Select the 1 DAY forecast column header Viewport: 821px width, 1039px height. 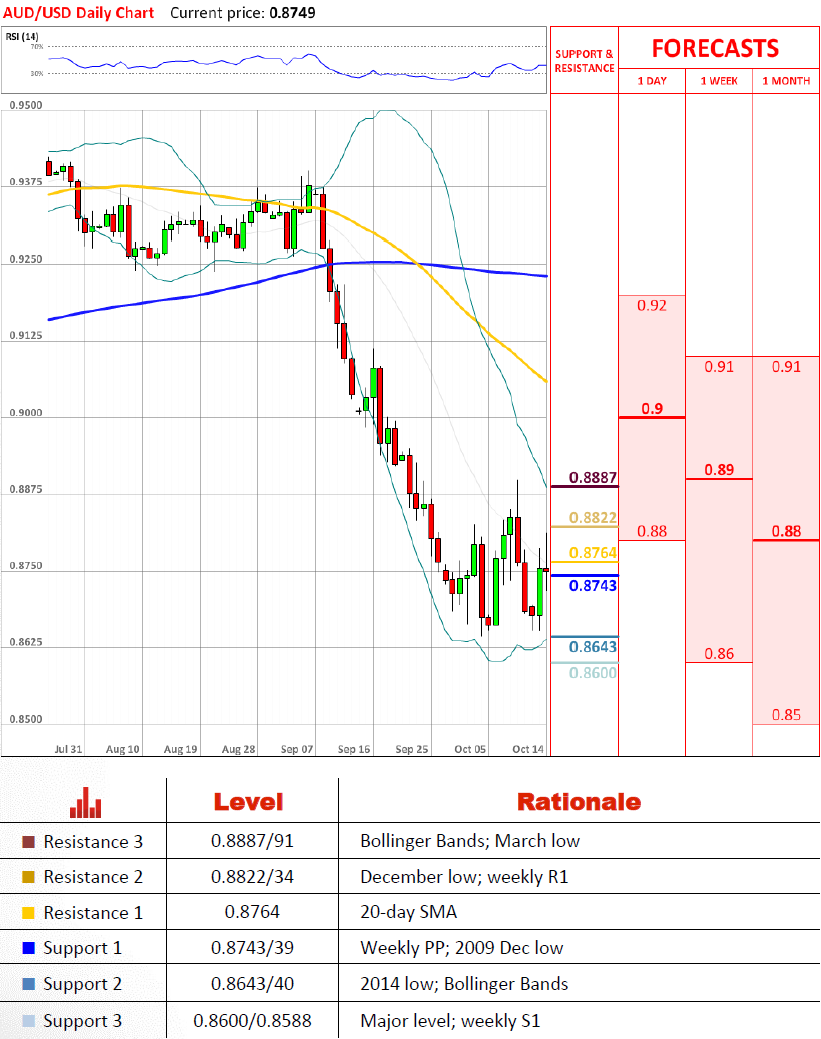click(x=652, y=81)
